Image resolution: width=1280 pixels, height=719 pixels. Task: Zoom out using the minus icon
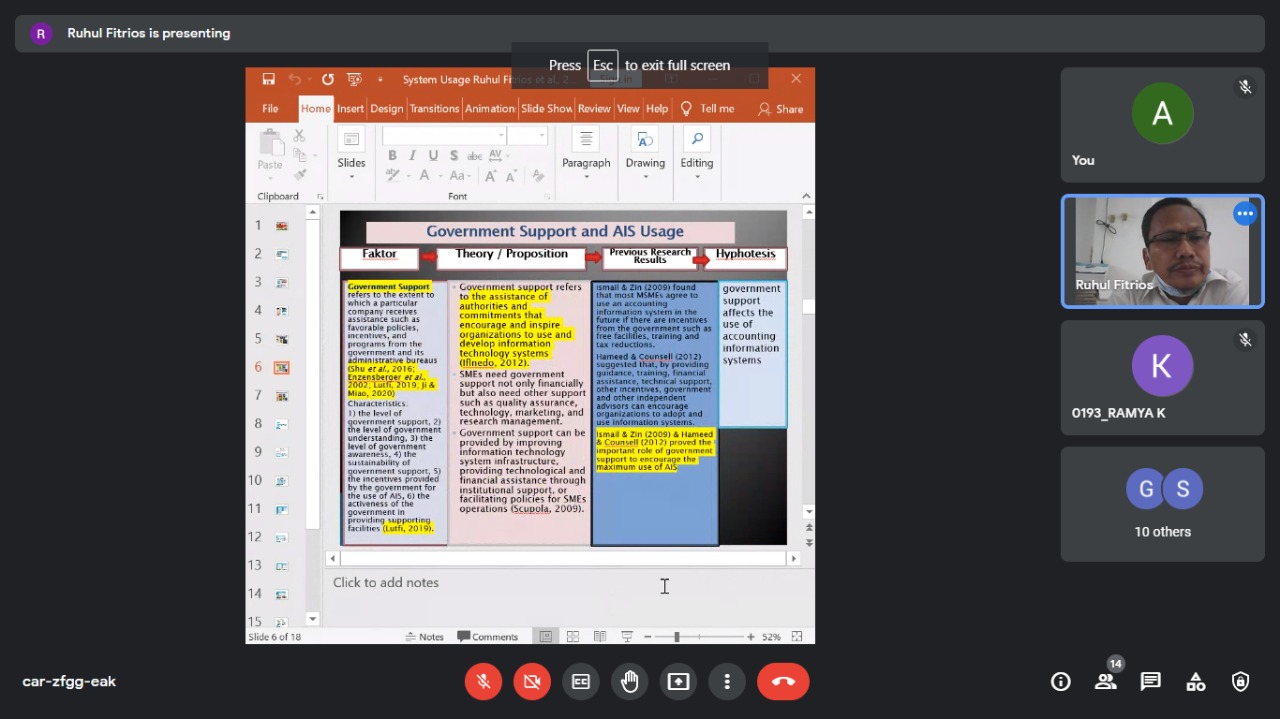click(648, 637)
